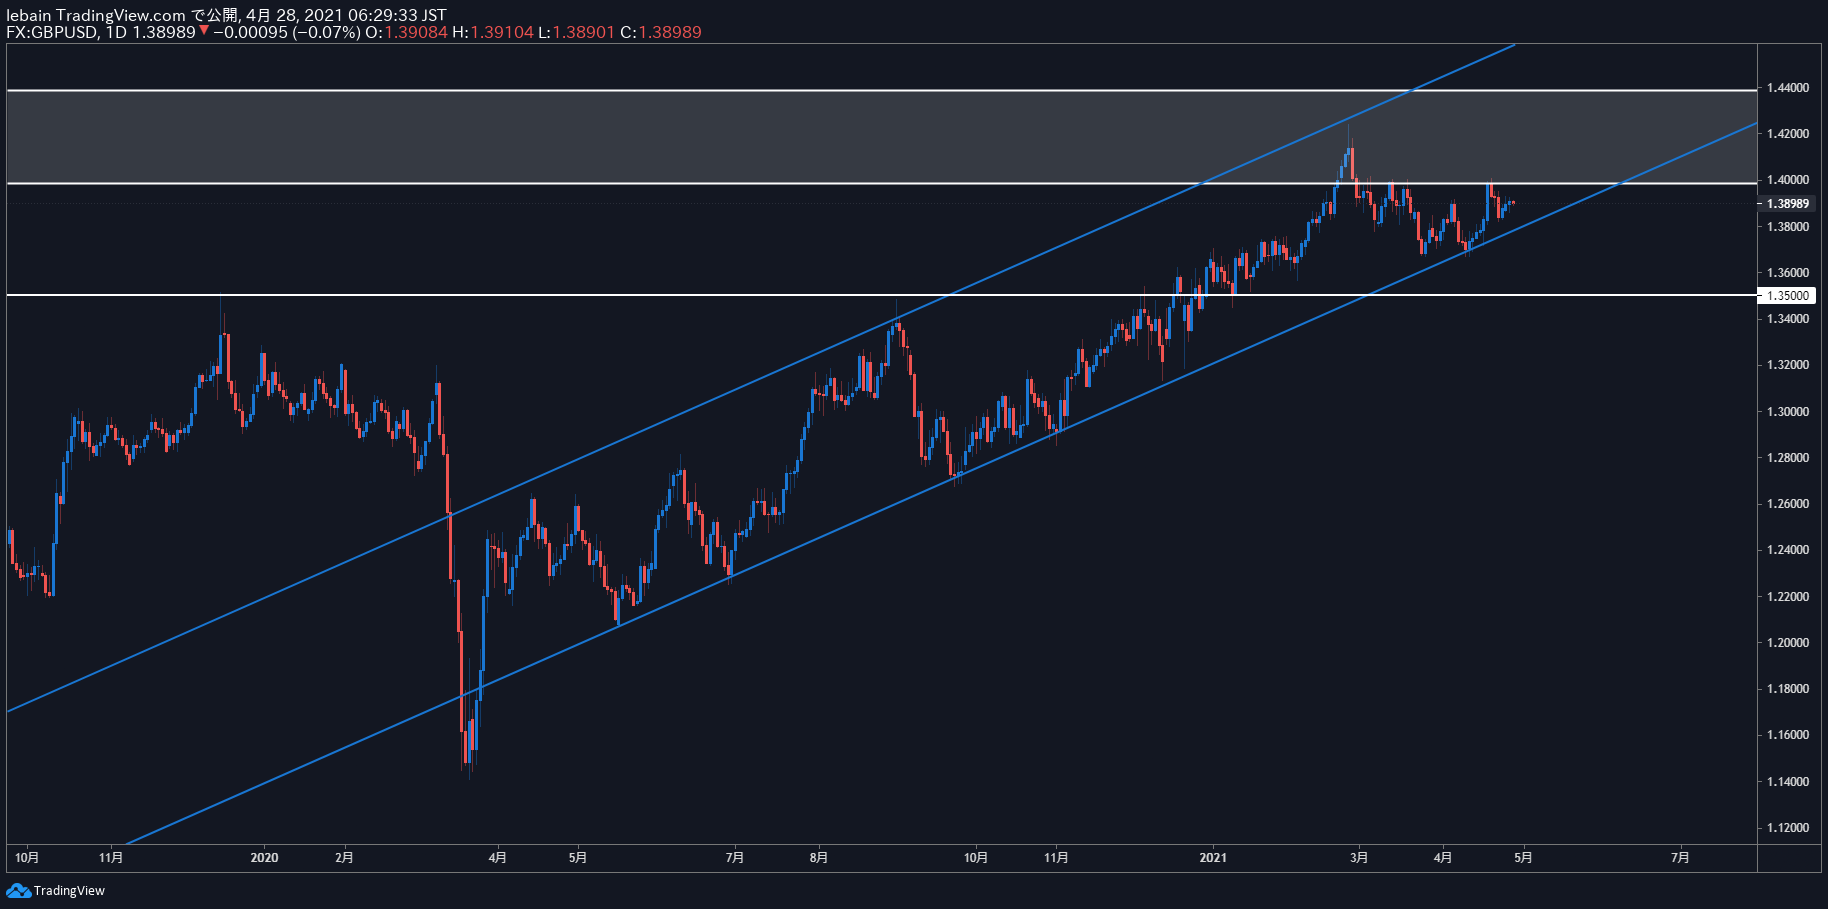Click the 2020 year label on time axis
Image resolution: width=1828 pixels, height=909 pixels.
[x=264, y=857]
